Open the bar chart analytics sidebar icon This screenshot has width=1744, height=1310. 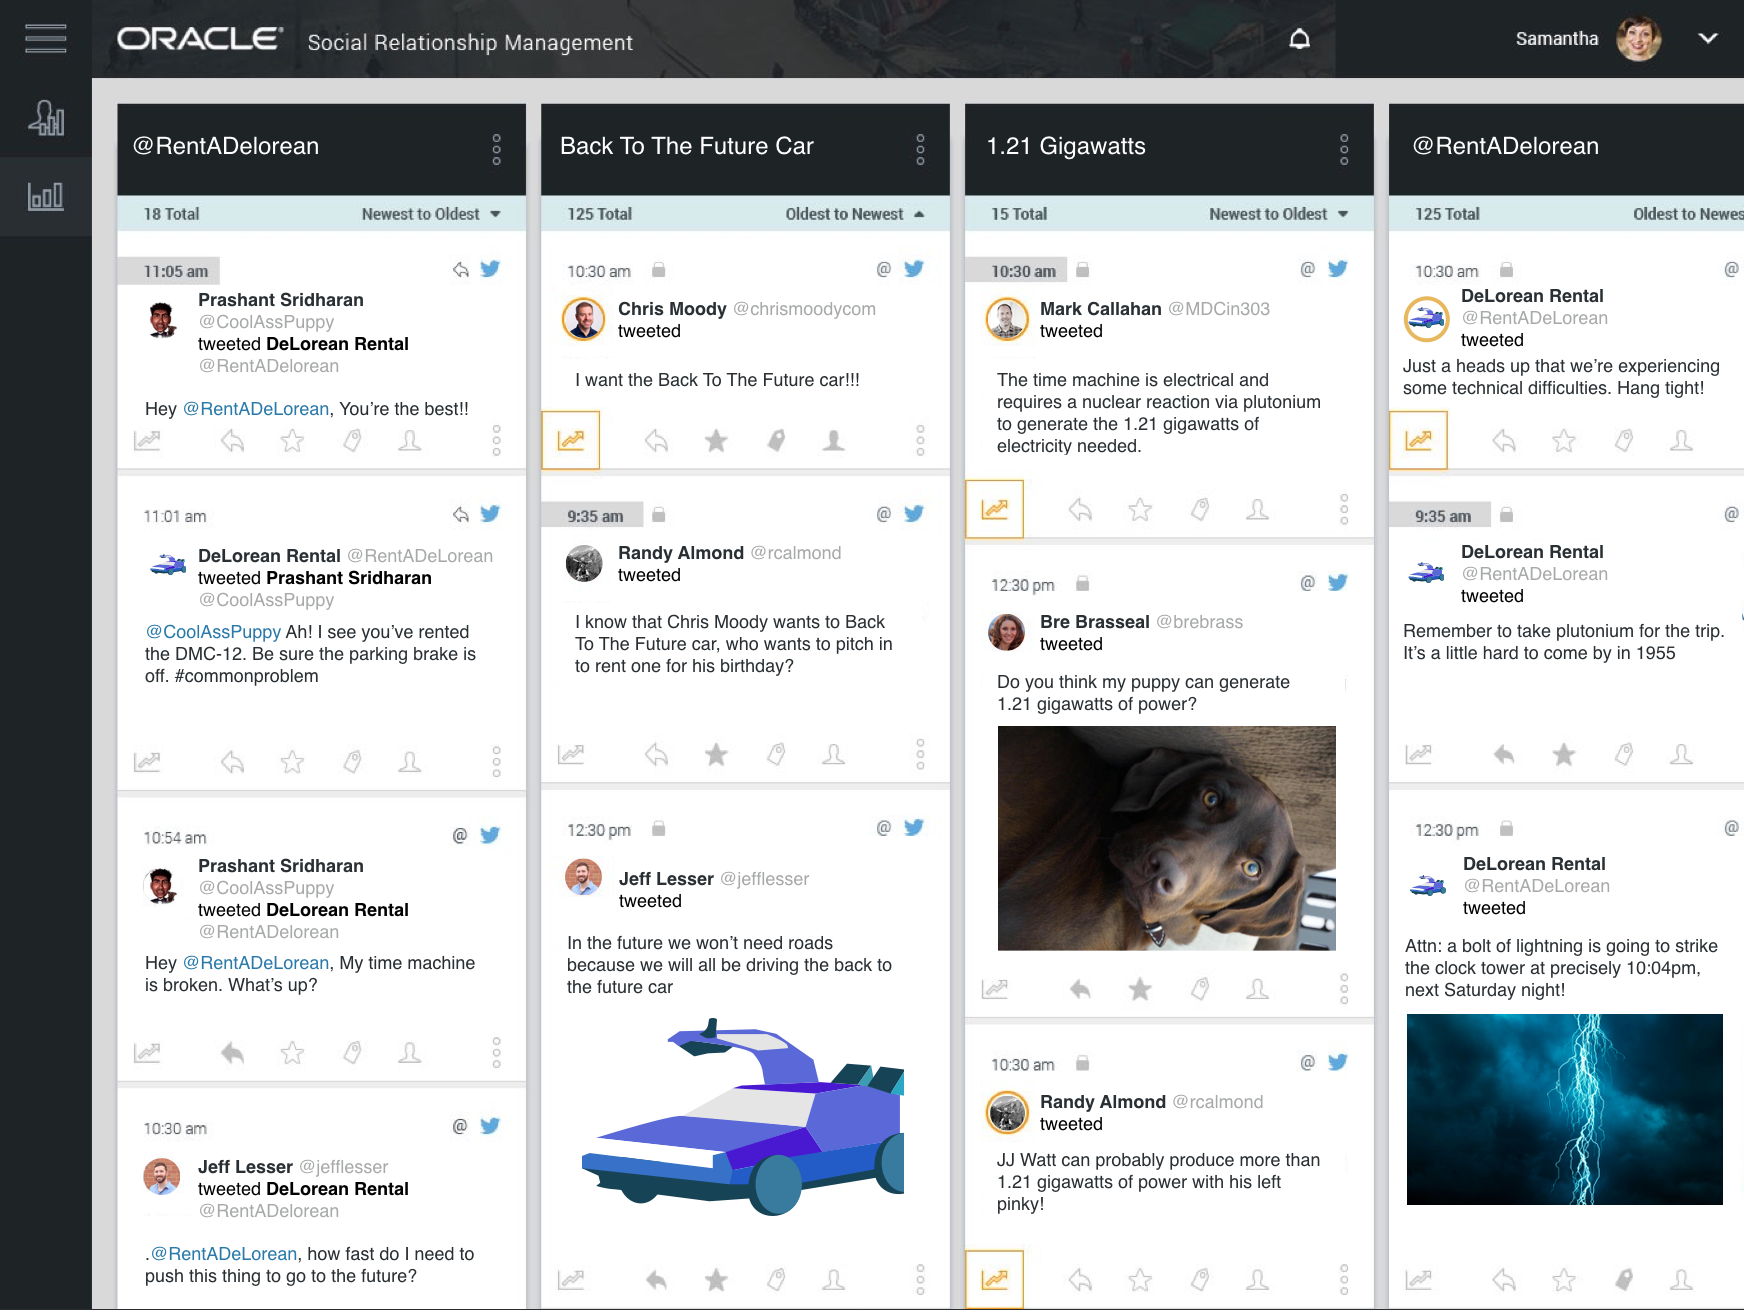pos(46,196)
